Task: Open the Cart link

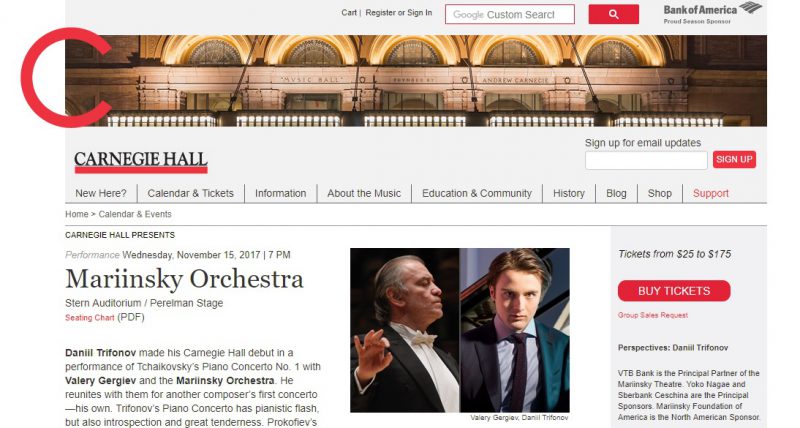Action: click(349, 13)
